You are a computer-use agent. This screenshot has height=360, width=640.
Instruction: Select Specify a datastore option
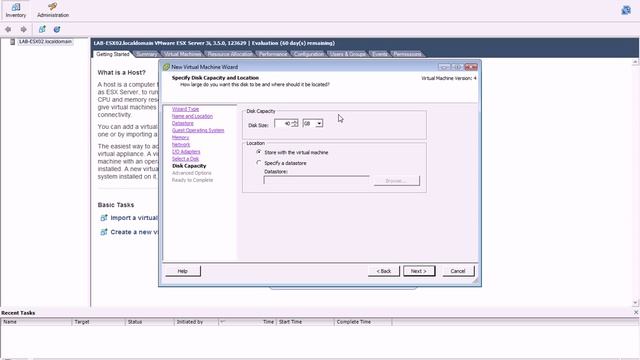(259, 162)
